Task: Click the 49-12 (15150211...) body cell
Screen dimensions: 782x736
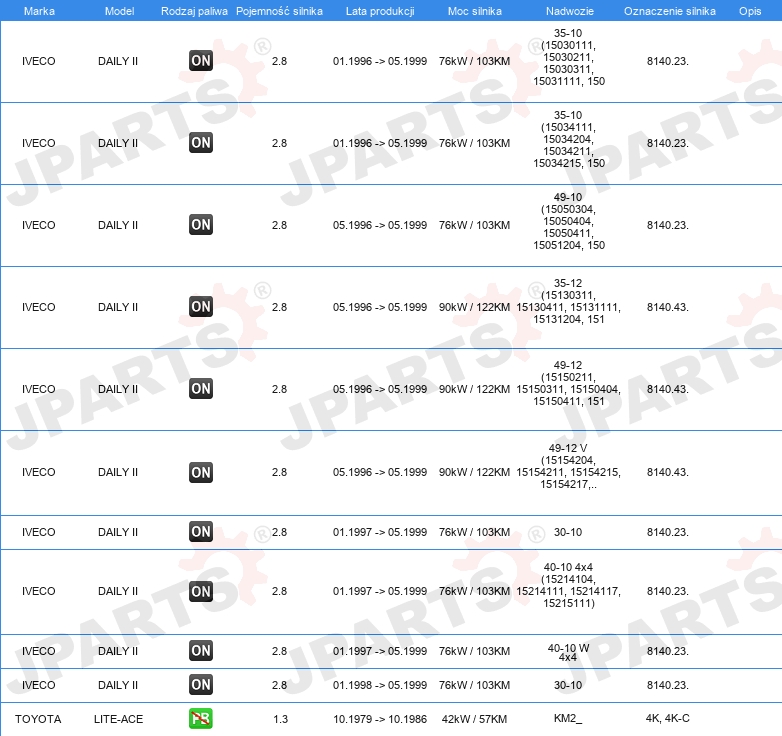Action: tap(569, 383)
